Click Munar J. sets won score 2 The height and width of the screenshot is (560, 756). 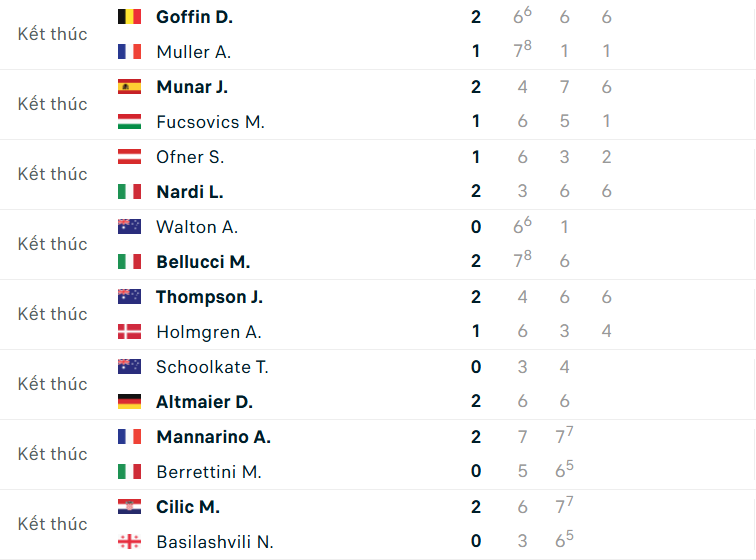point(476,87)
